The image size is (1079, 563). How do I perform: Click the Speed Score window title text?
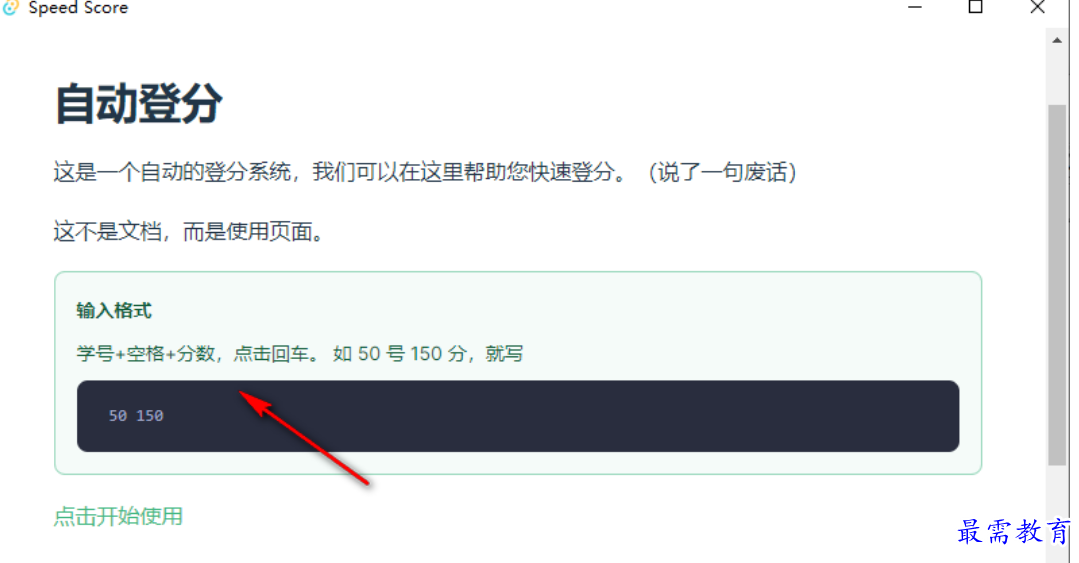point(78,8)
